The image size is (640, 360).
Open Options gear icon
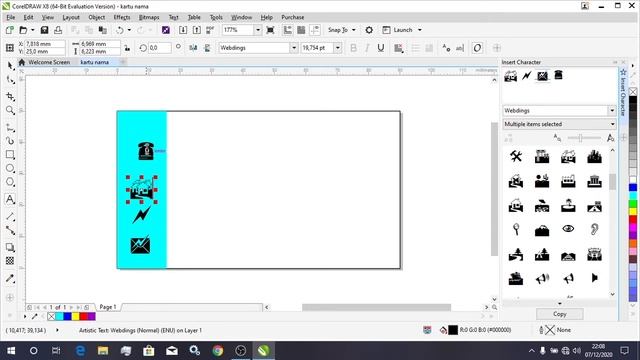click(369, 30)
